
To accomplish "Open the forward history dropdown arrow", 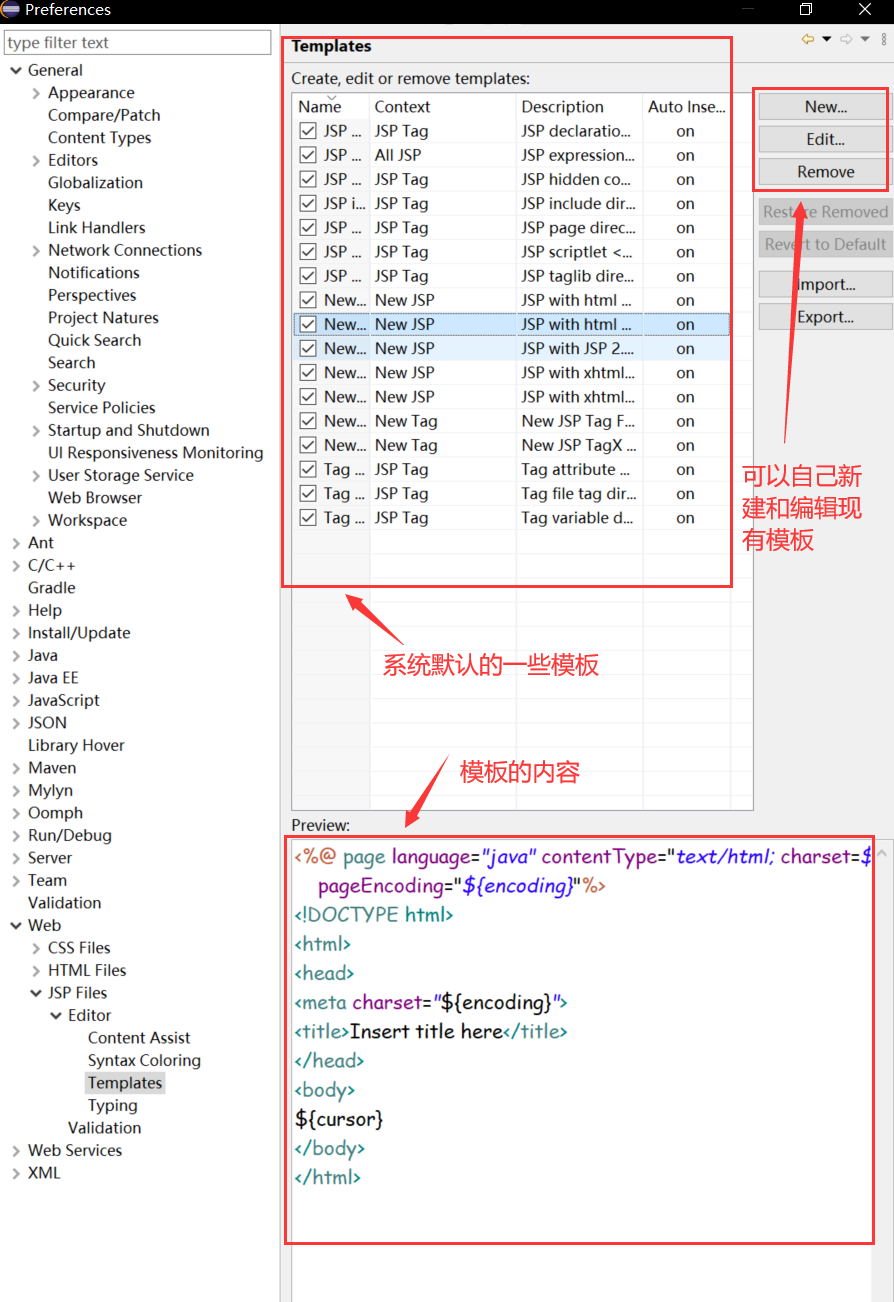I will point(864,38).
